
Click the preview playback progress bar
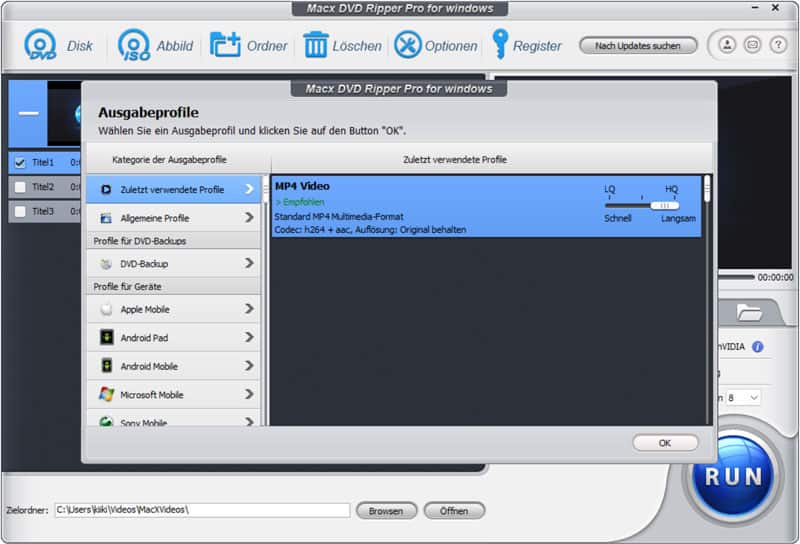point(736,277)
